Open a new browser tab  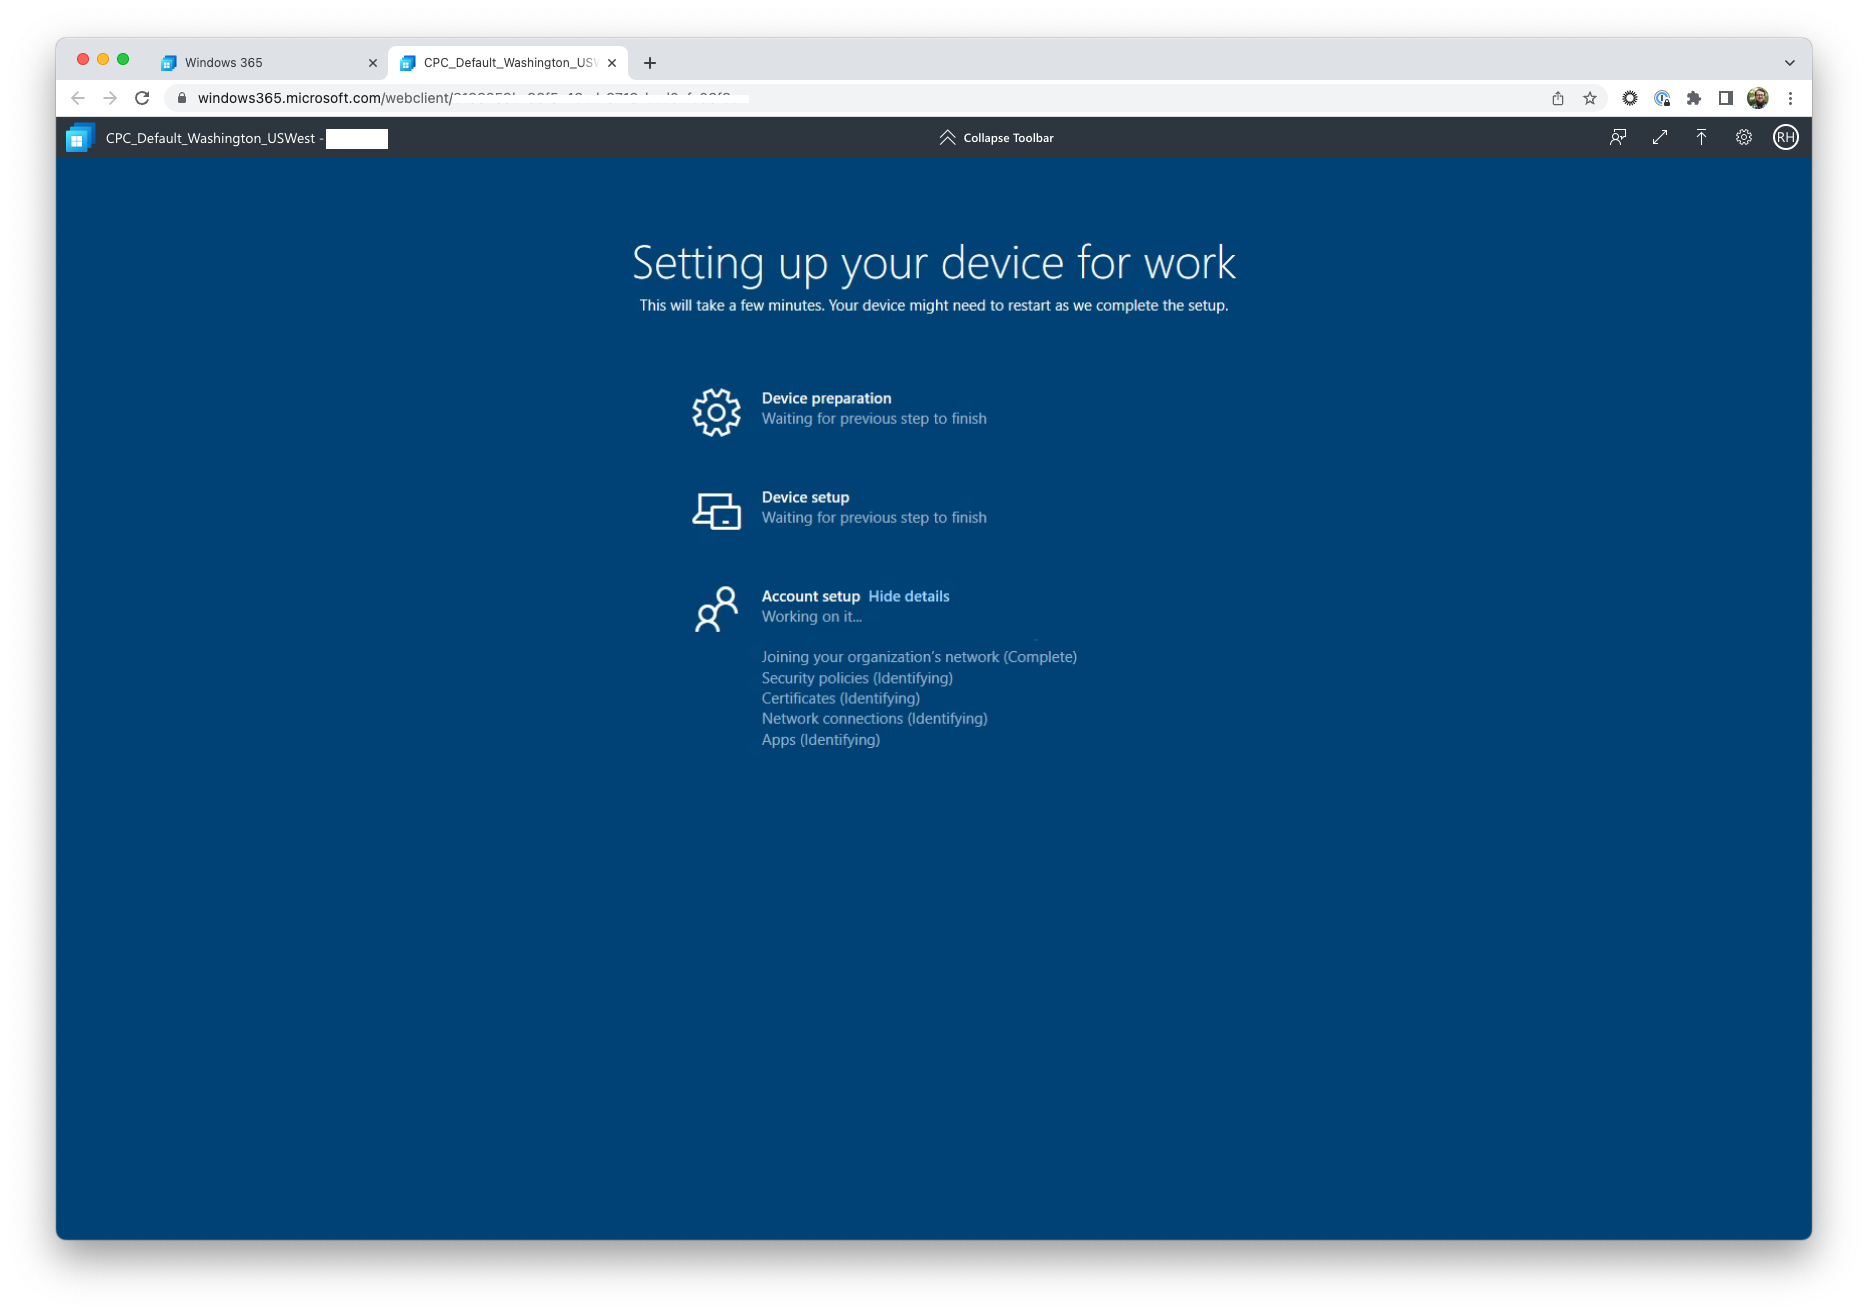click(x=650, y=63)
